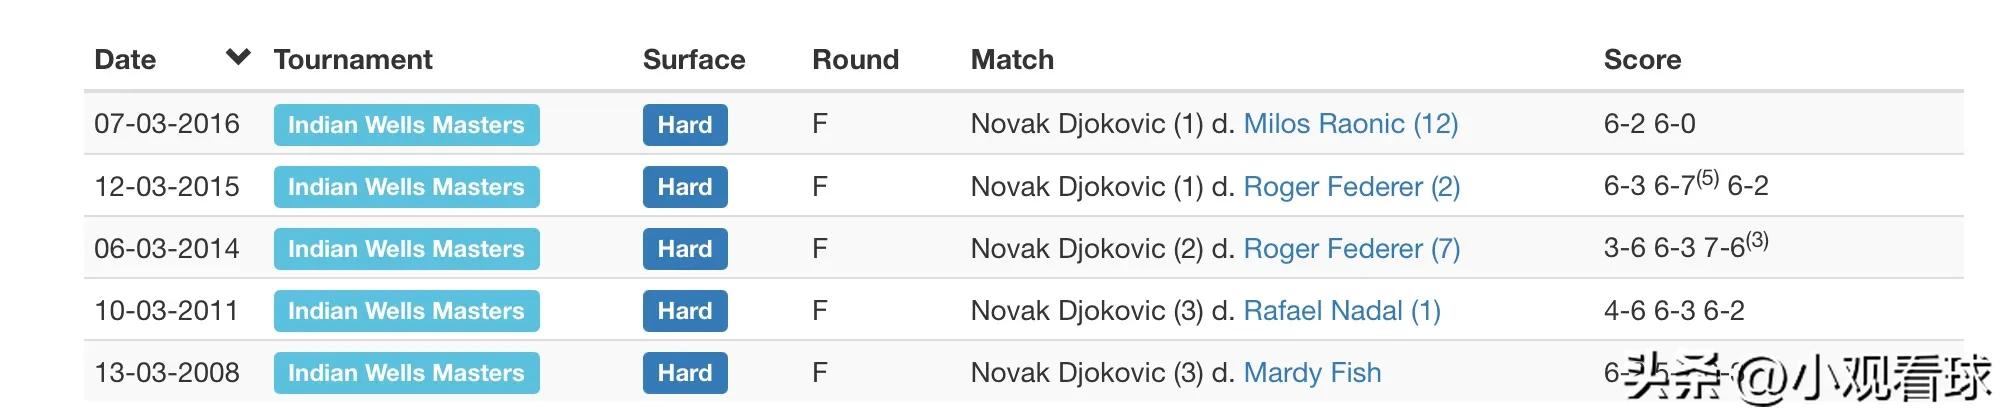The image size is (2008, 418).
Task: Click Indian Wells Masters badge for 13-03-2008
Action: (406, 373)
